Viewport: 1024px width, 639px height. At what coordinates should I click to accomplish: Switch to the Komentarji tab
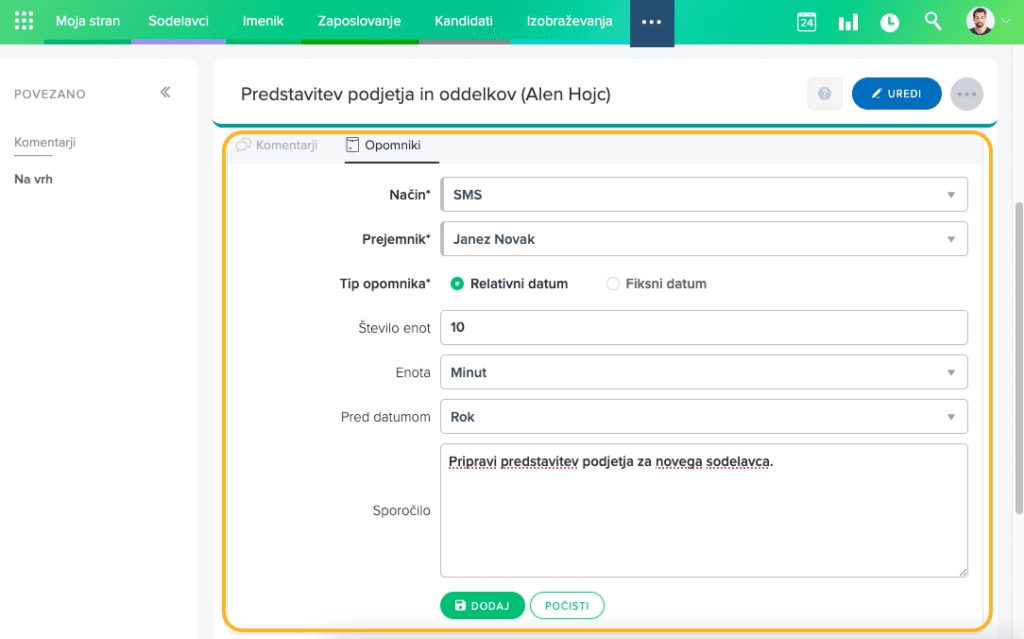(x=277, y=145)
